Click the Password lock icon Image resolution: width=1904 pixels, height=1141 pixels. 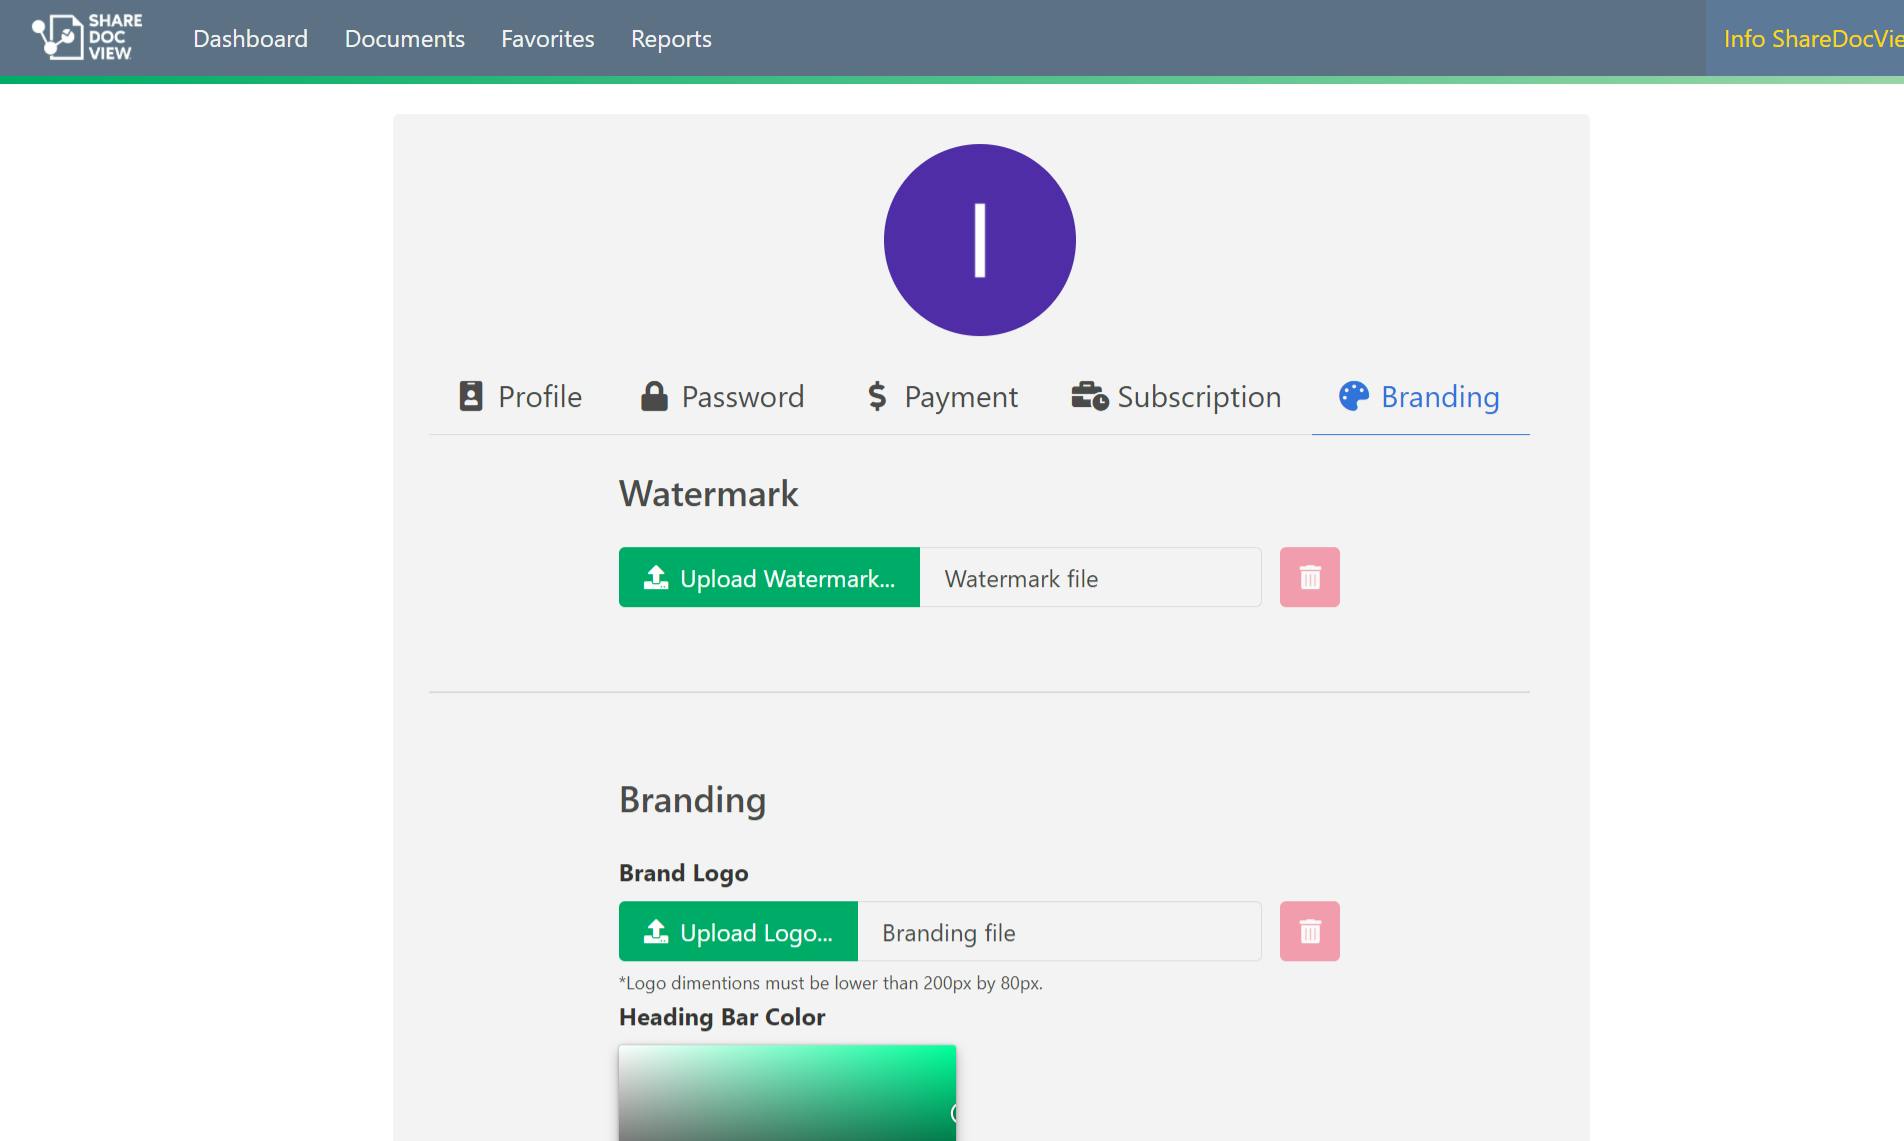[x=654, y=396]
